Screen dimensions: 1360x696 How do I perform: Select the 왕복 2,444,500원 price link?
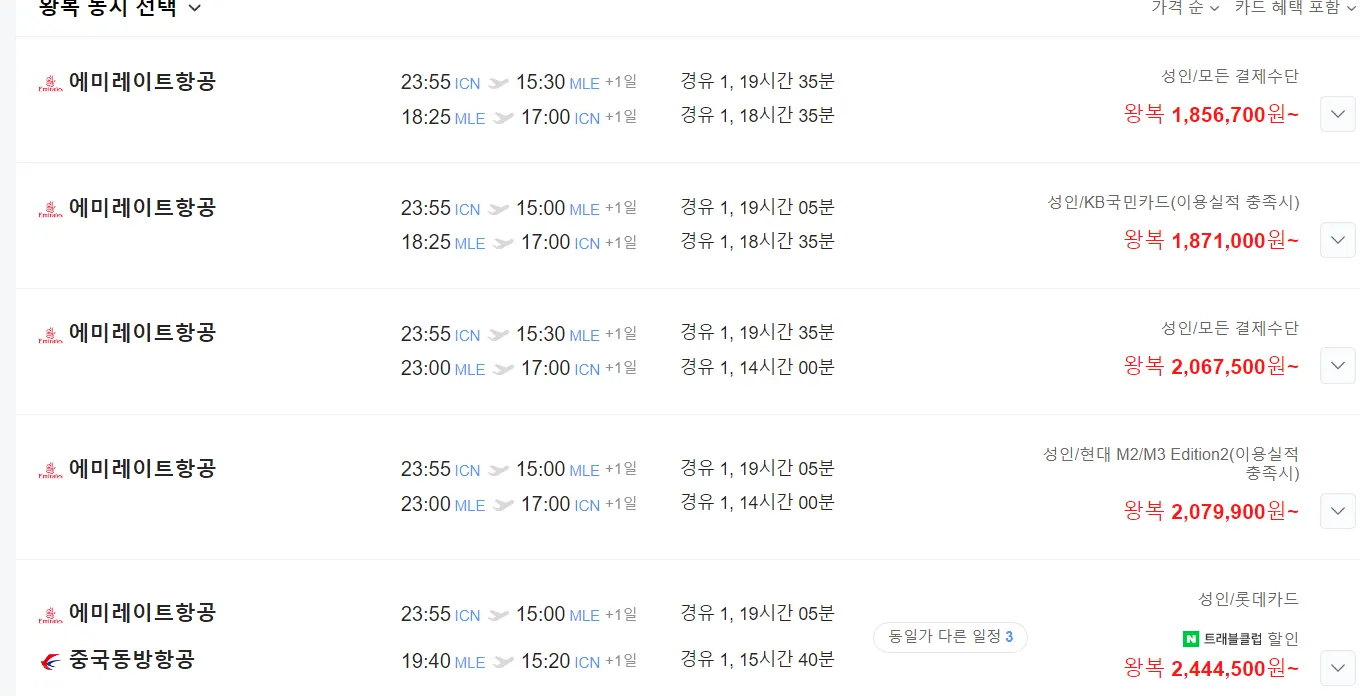[1211, 667]
